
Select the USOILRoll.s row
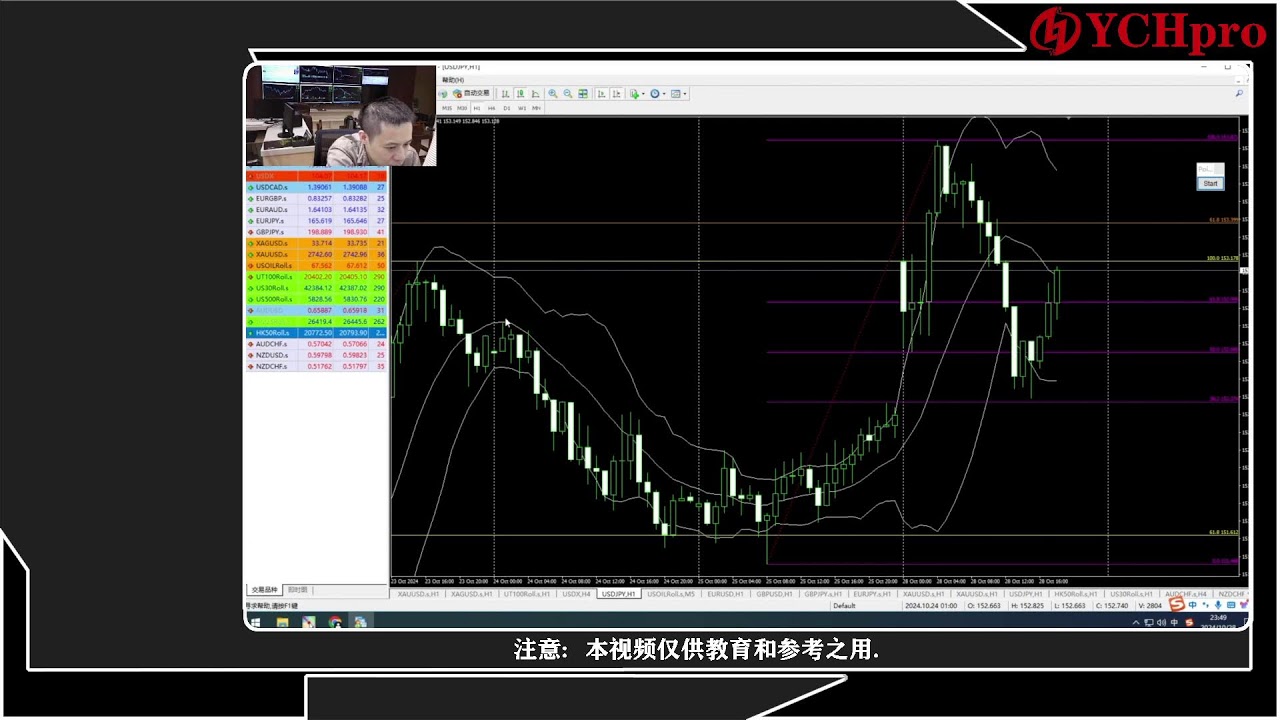316,265
